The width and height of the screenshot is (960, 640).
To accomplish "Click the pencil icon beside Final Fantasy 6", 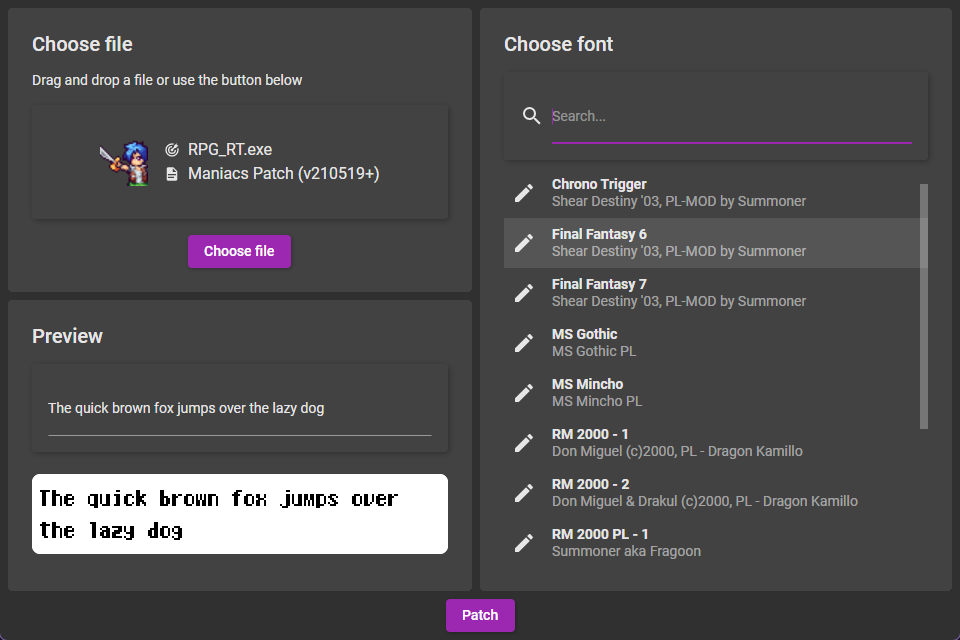I will (523, 243).
